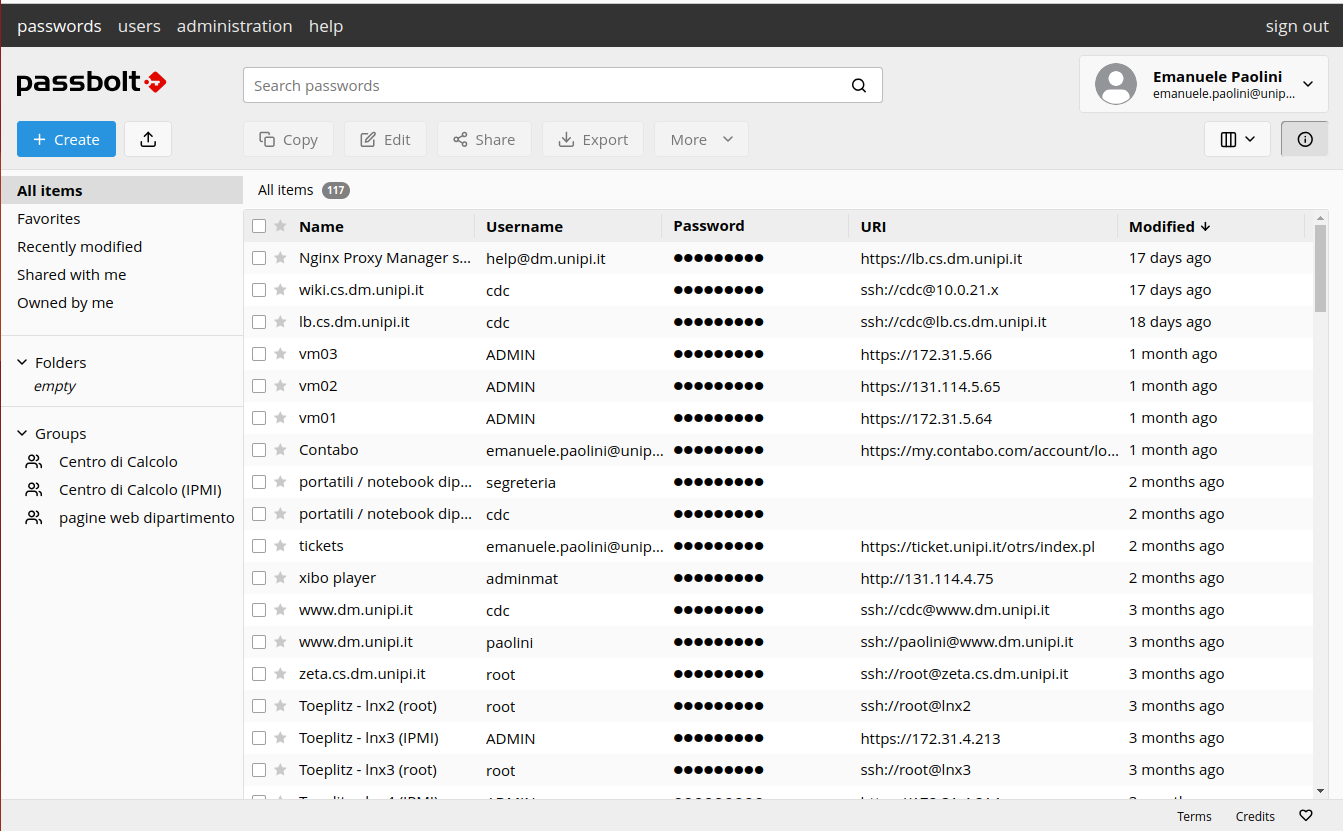Open the More actions dropdown

click(x=701, y=139)
